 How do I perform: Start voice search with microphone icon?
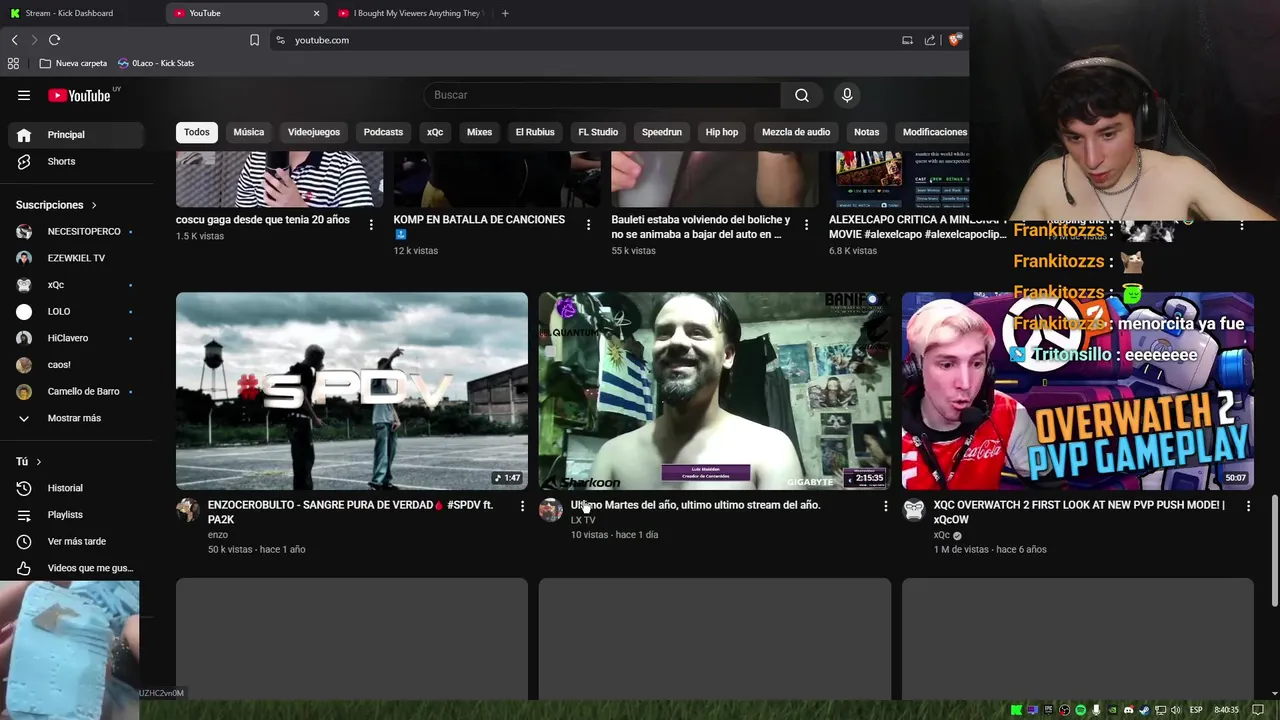click(847, 95)
